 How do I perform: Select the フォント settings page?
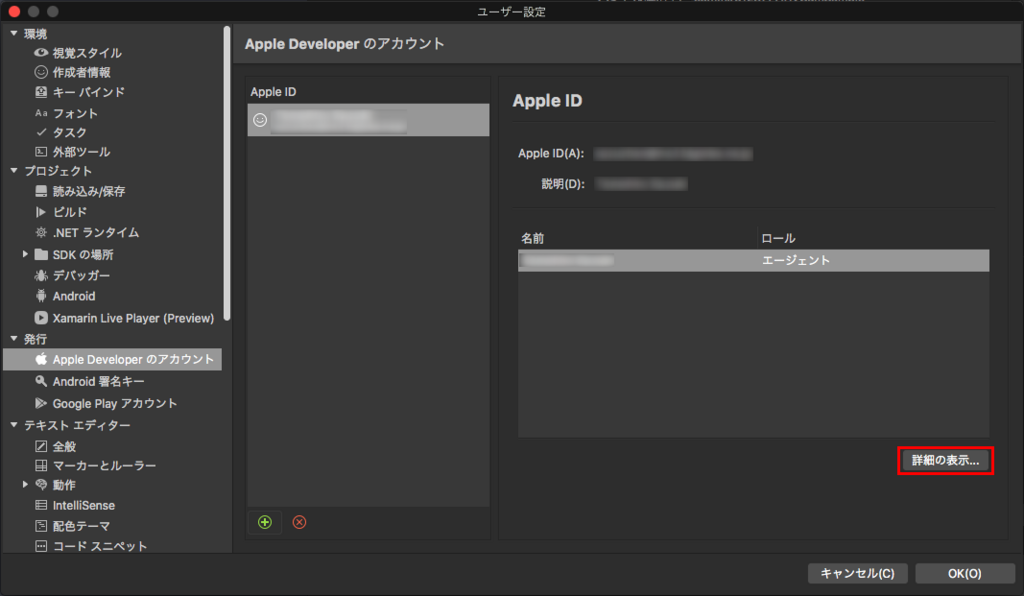[x=75, y=113]
